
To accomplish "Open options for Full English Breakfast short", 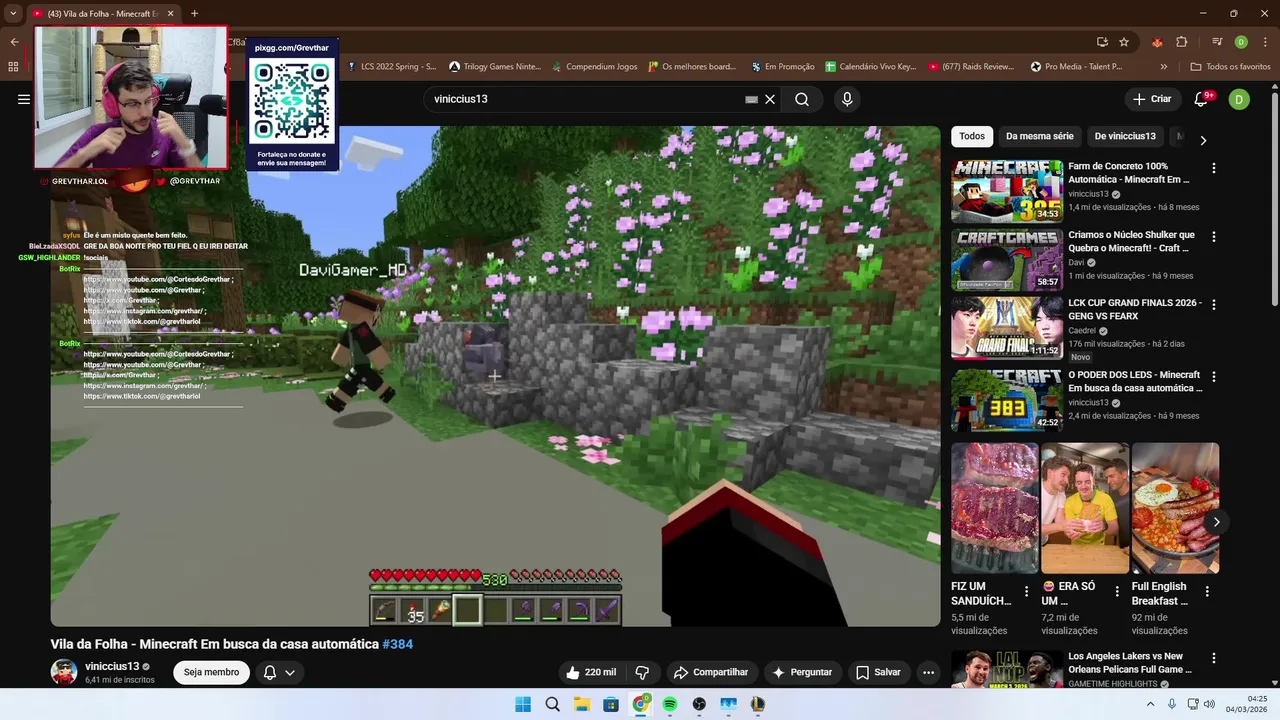I will 1207,591.
